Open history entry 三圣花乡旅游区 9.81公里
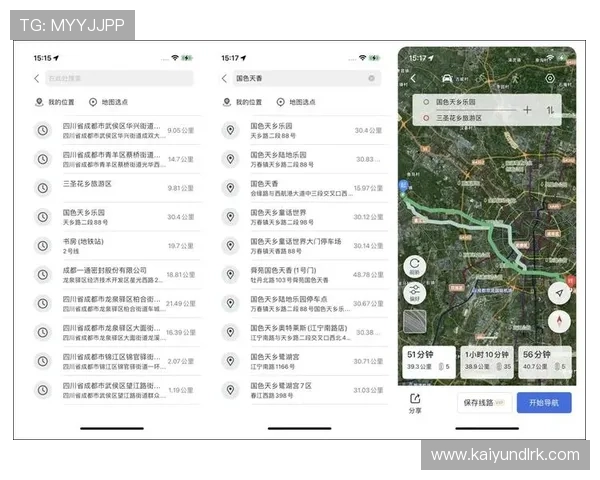Image resolution: width=600 pixels, height=480 pixels. pos(117,188)
